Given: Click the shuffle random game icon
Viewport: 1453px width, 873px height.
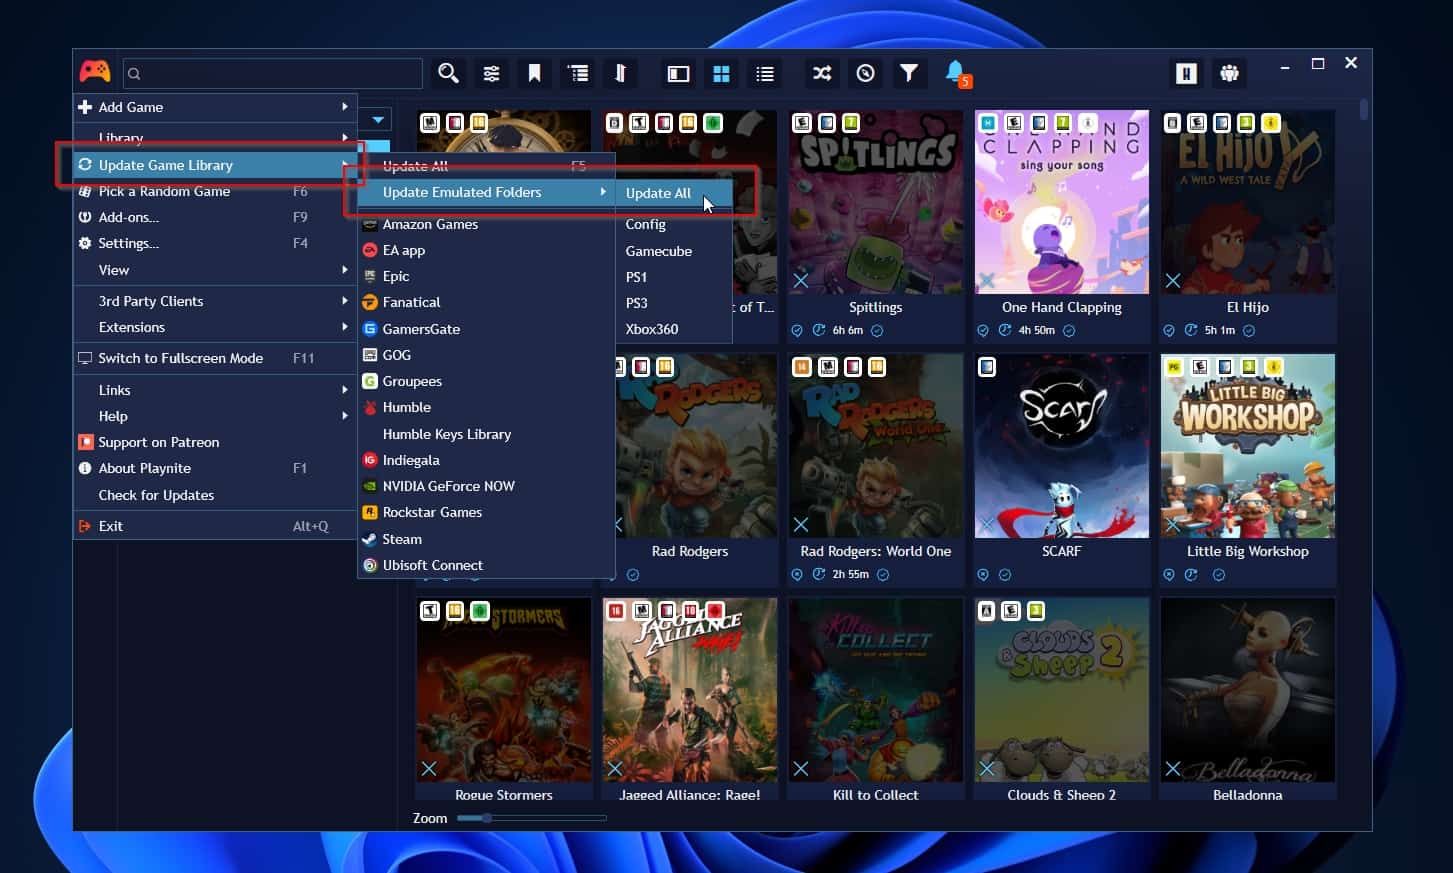Looking at the screenshot, I should pos(822,73).
